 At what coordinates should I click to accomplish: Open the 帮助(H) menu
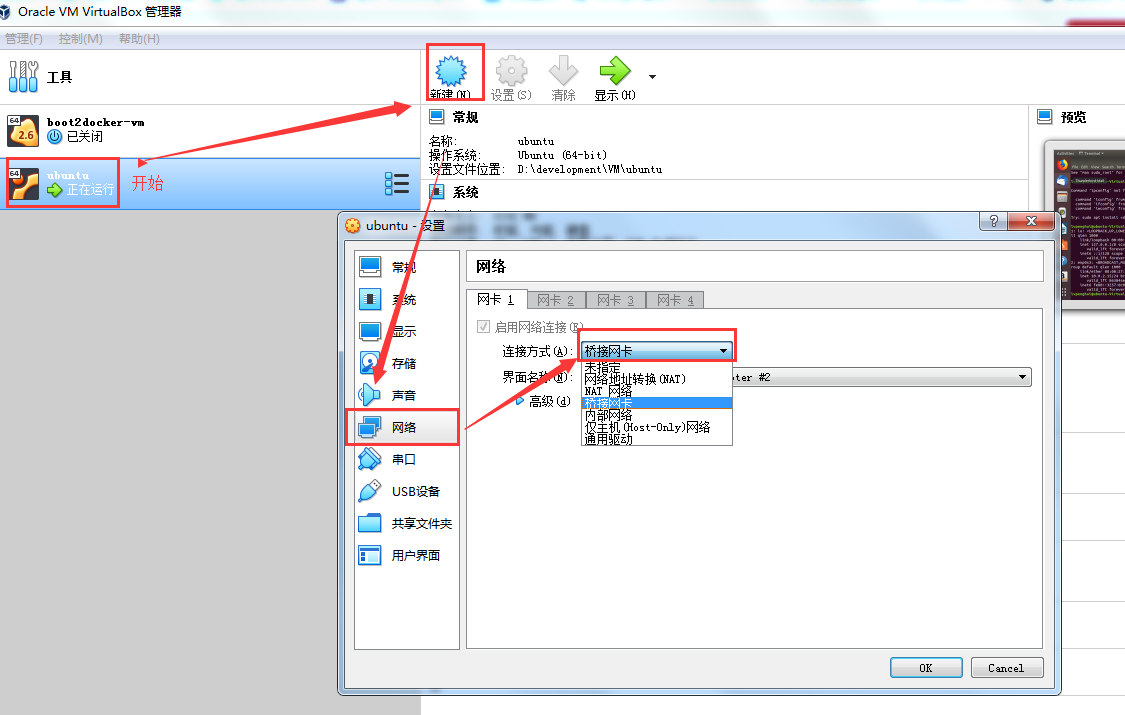tap(139, 39)
